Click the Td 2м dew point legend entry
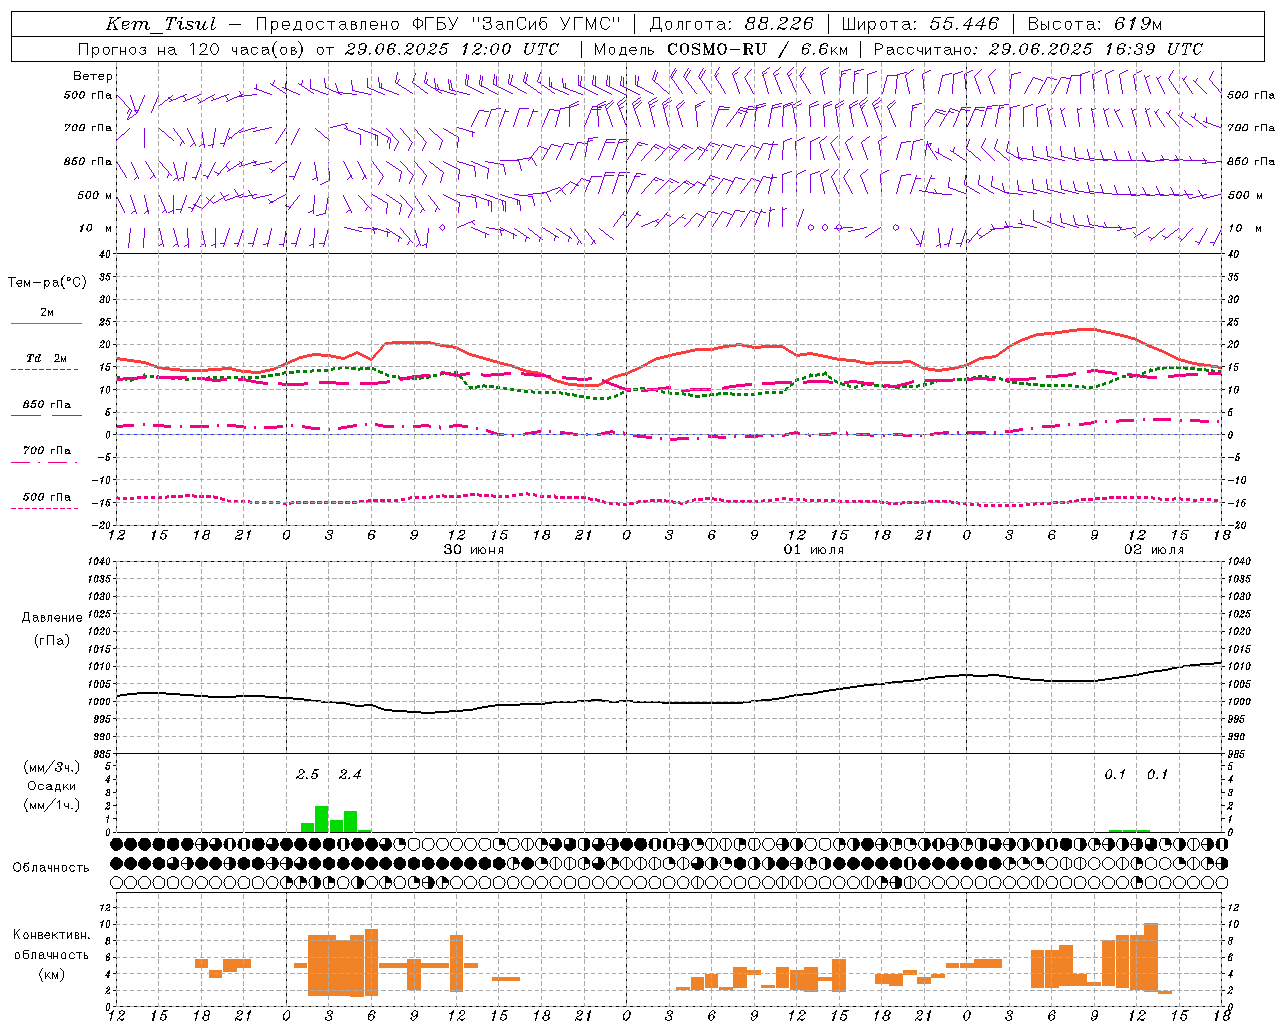This screenshot has height=1024, width=1280. pyautogui.click(x=47, y=358)
